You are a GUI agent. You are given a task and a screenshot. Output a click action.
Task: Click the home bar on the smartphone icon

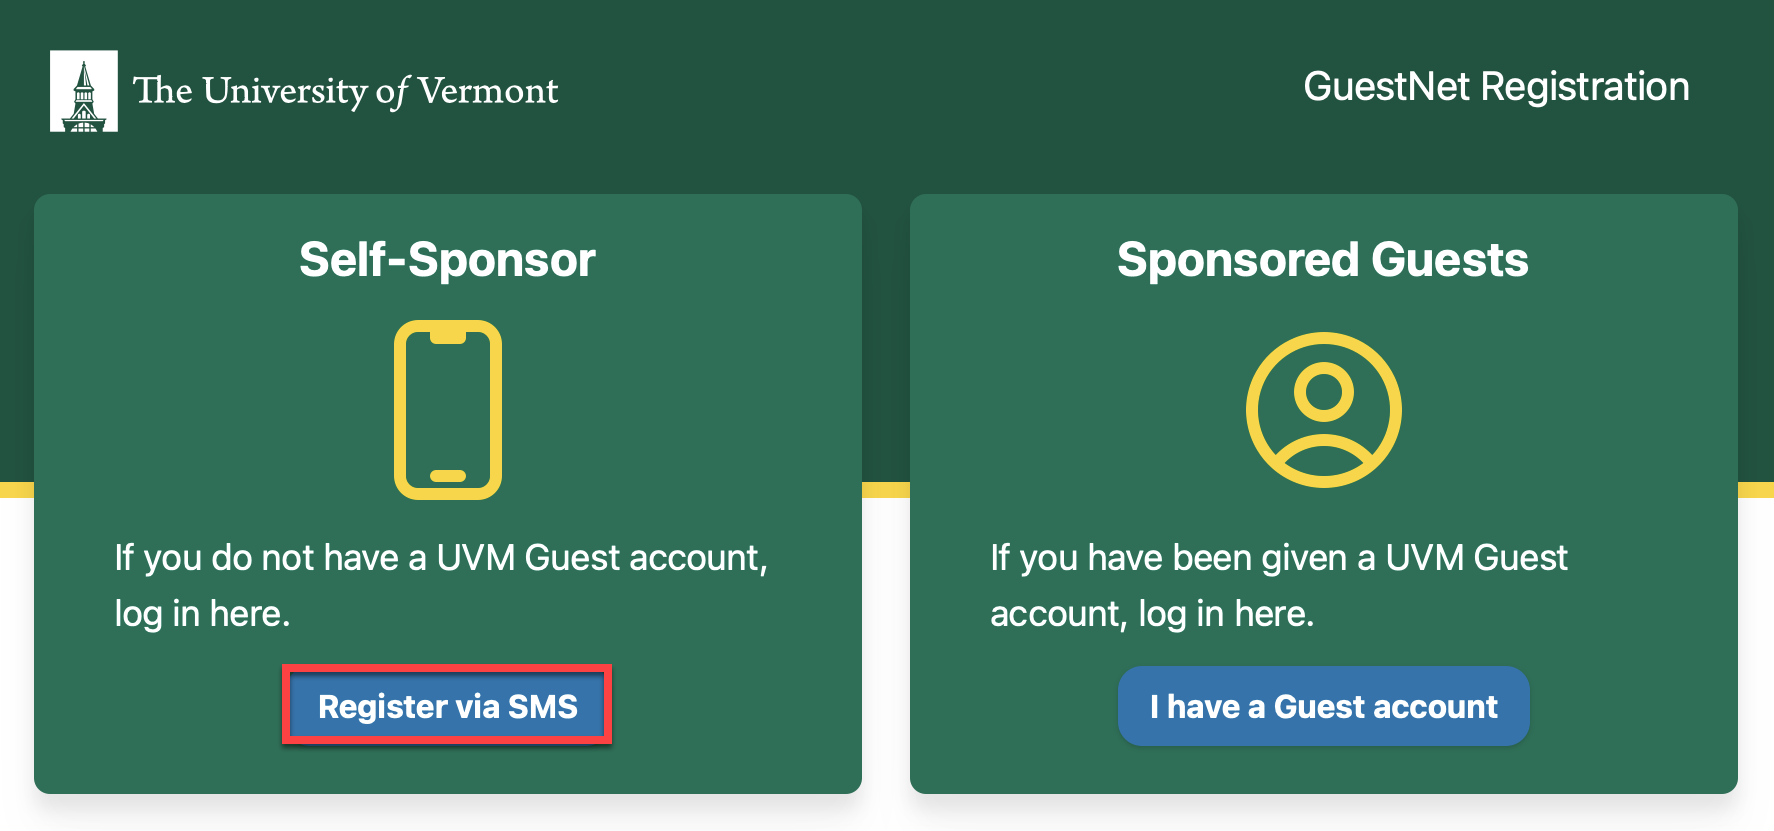(x=448, y=476)
